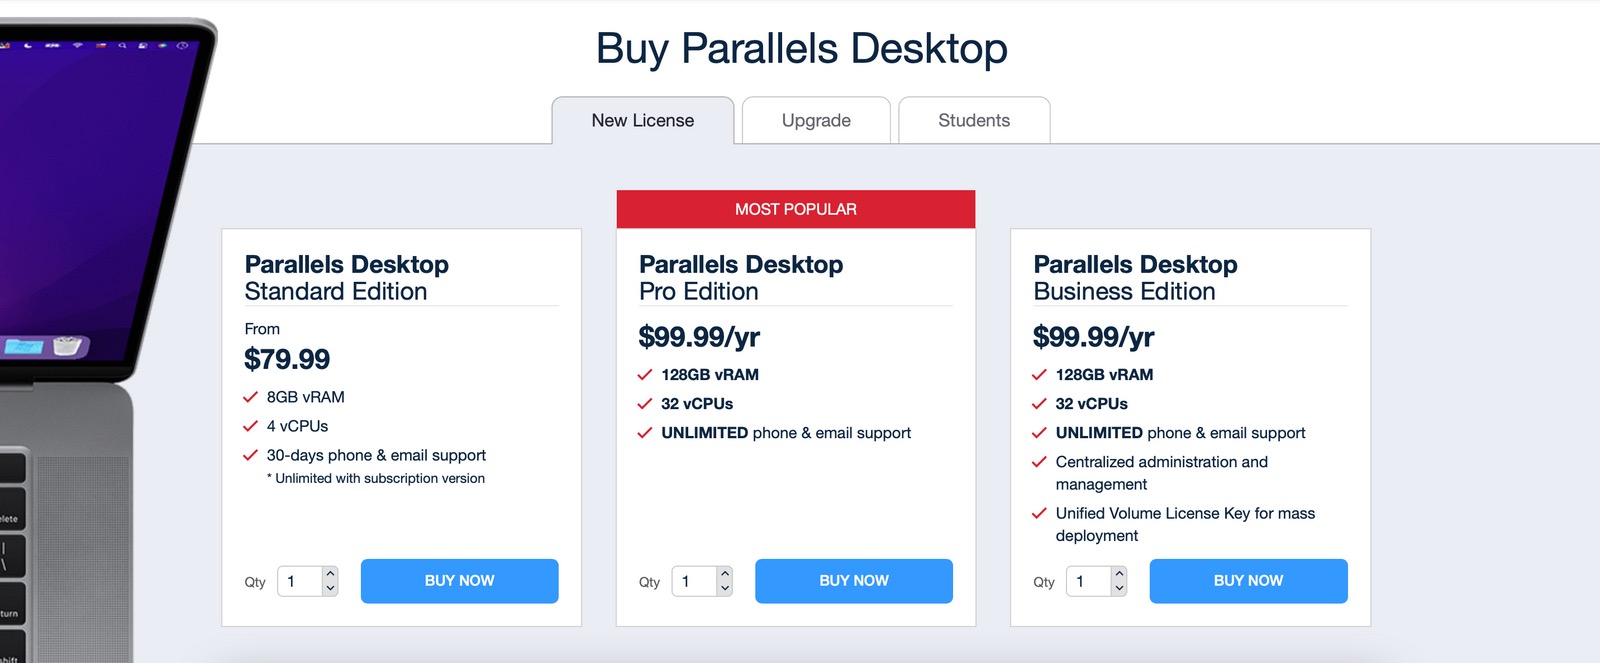Focus the Standard Edition Qty field
Image resolution: width=1600 pixels, height=663 pixels.
[x=300, y=581]
